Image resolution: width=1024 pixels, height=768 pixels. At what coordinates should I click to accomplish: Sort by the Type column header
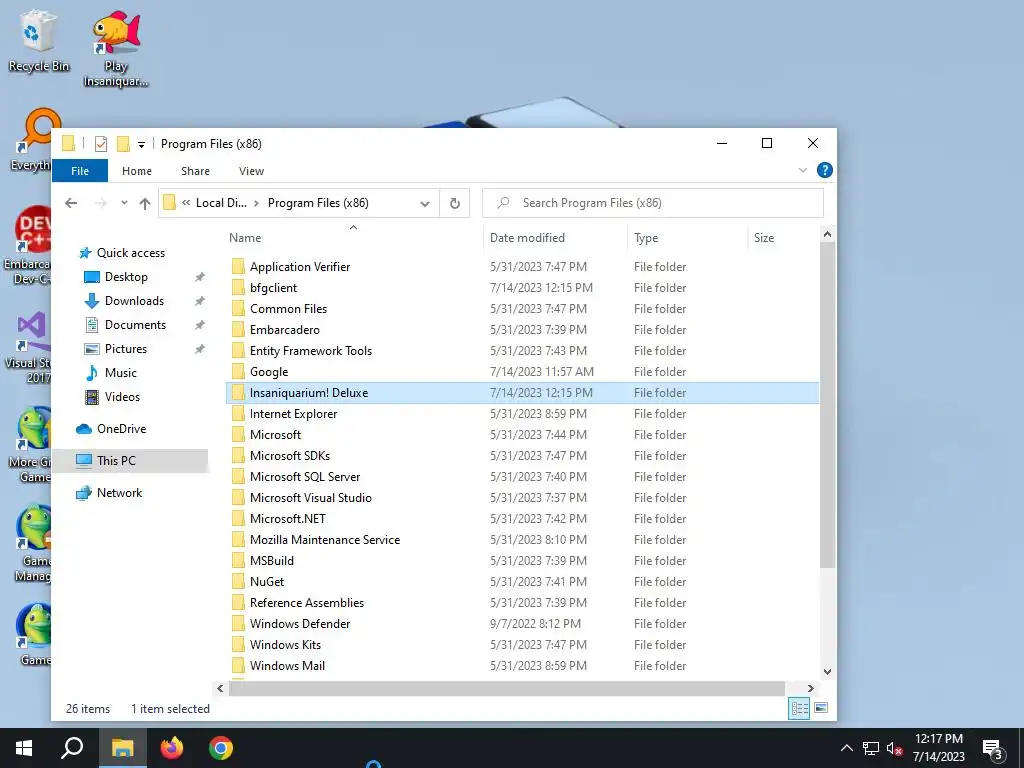(687, 238)
